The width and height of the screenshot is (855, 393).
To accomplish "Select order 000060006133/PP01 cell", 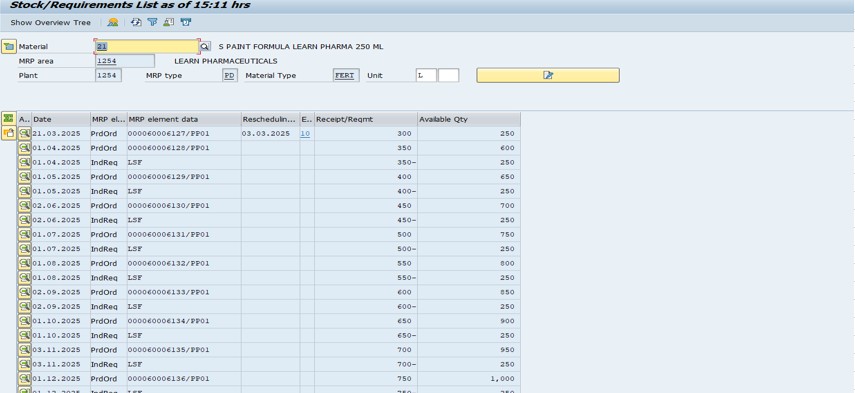I will 184,292.
